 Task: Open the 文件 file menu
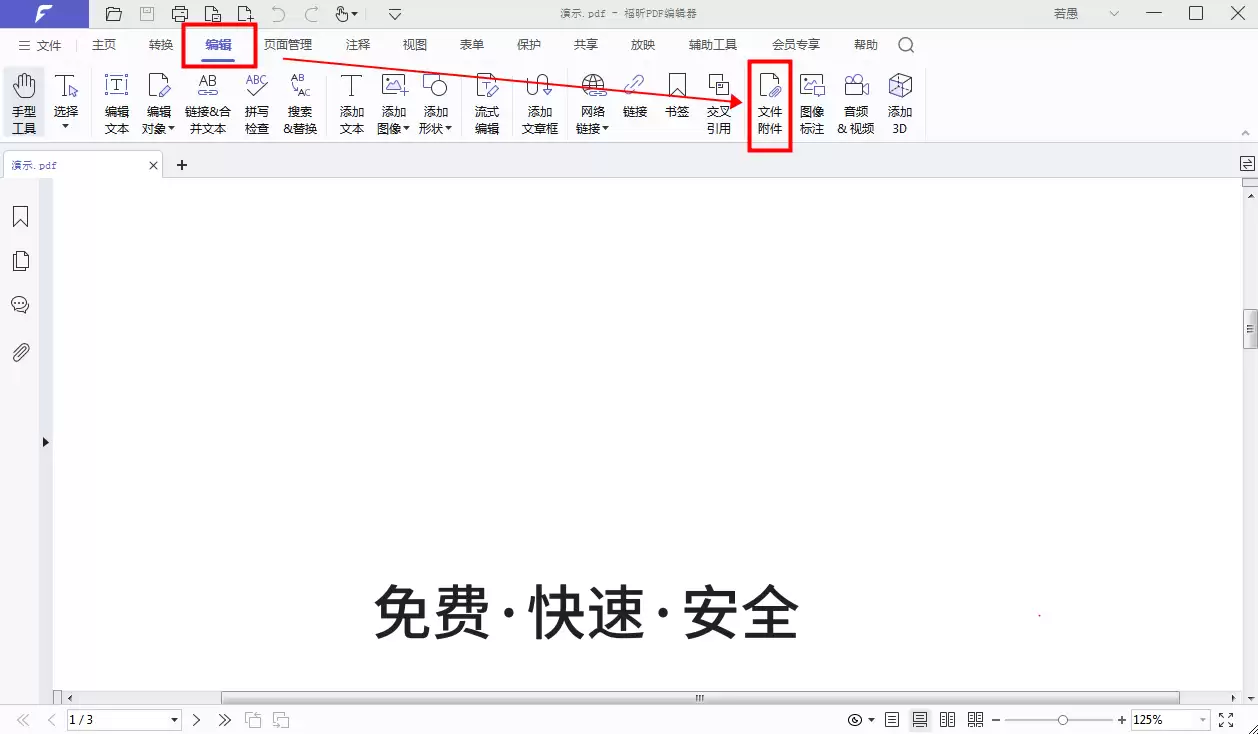tap(40, 45)
